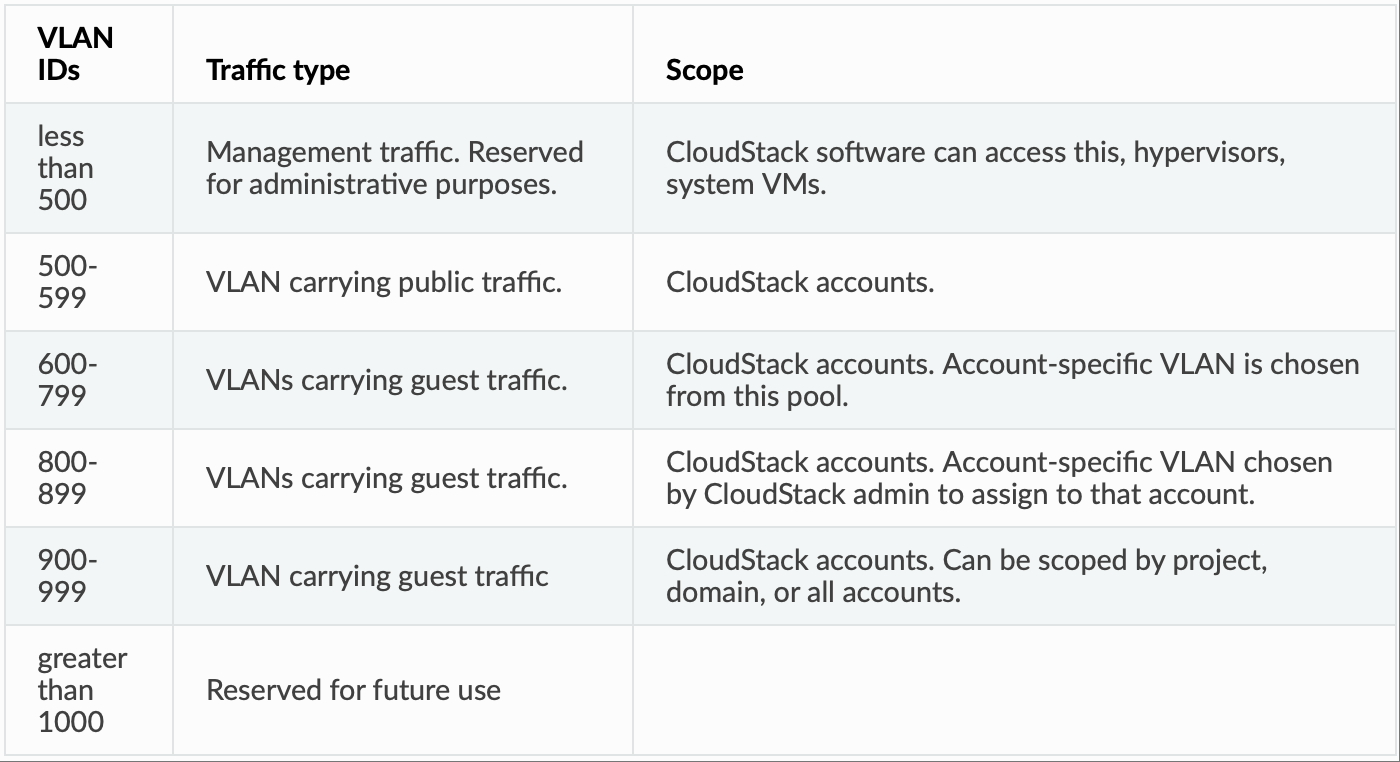
Task: Click the "greater than 1000" VLAN ID cell
Action: (x=82, y=690)
